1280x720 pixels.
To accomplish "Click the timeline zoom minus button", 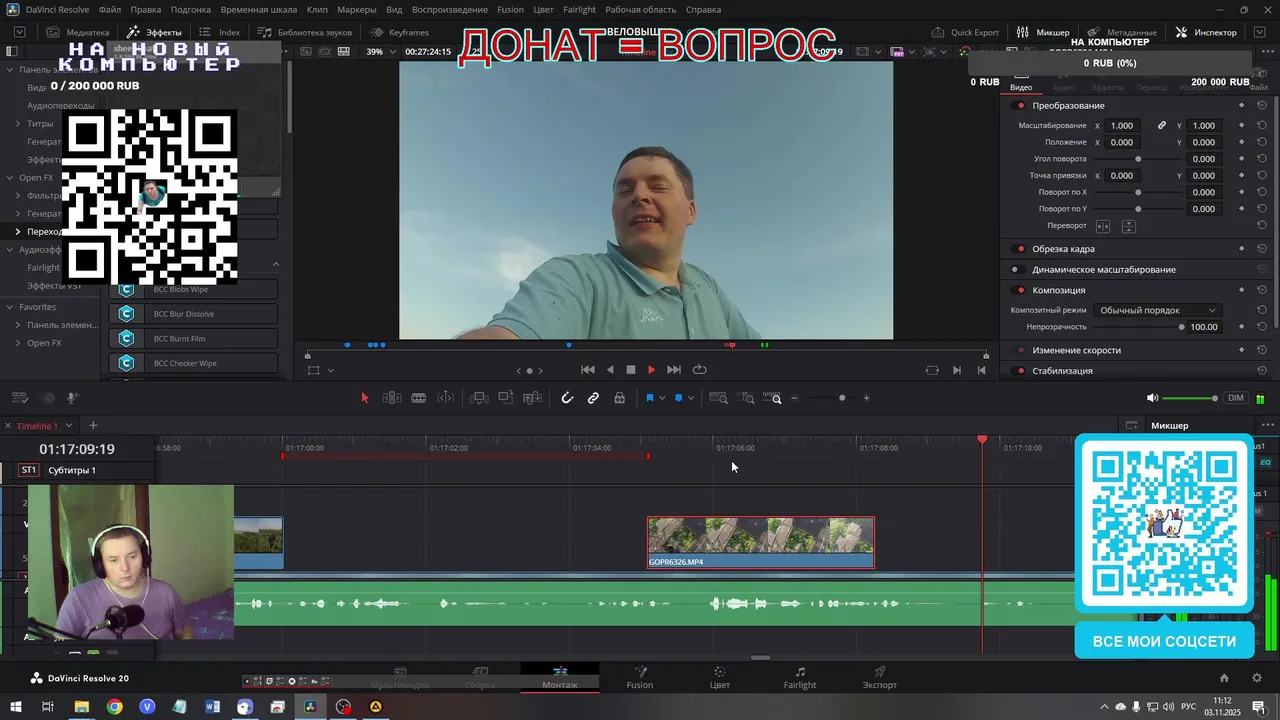I will tap(795, 398).
